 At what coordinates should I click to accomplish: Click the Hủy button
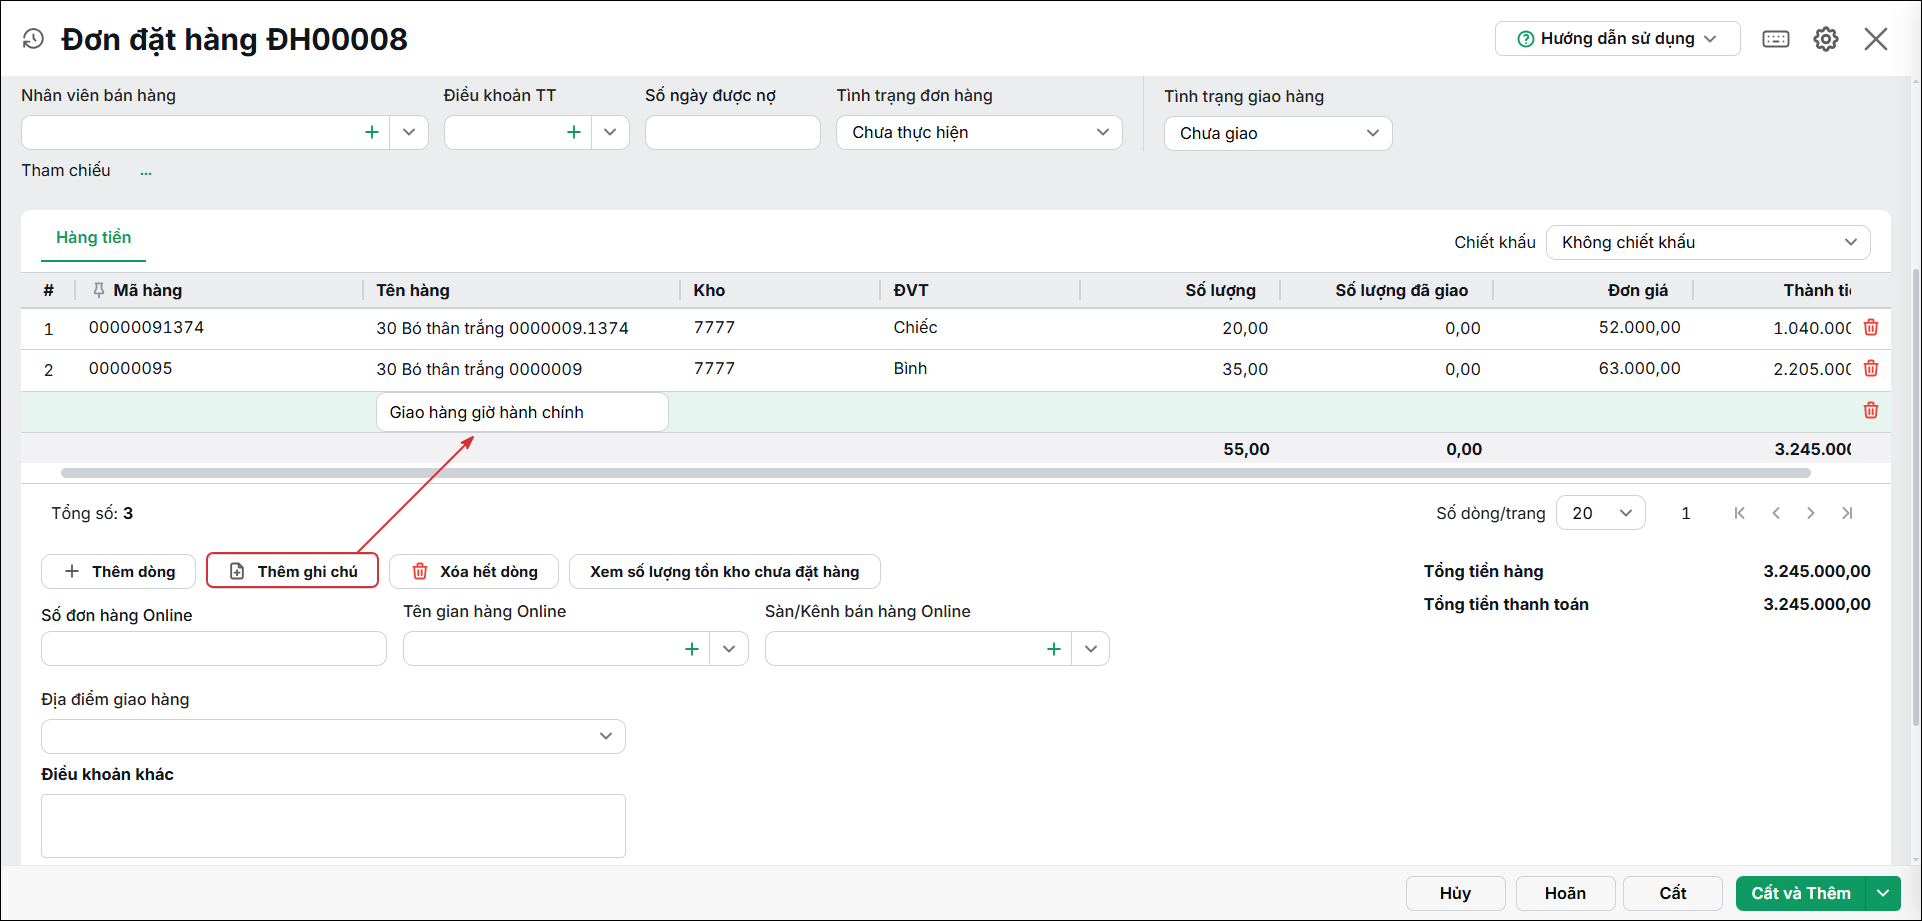pos(1456,893)
